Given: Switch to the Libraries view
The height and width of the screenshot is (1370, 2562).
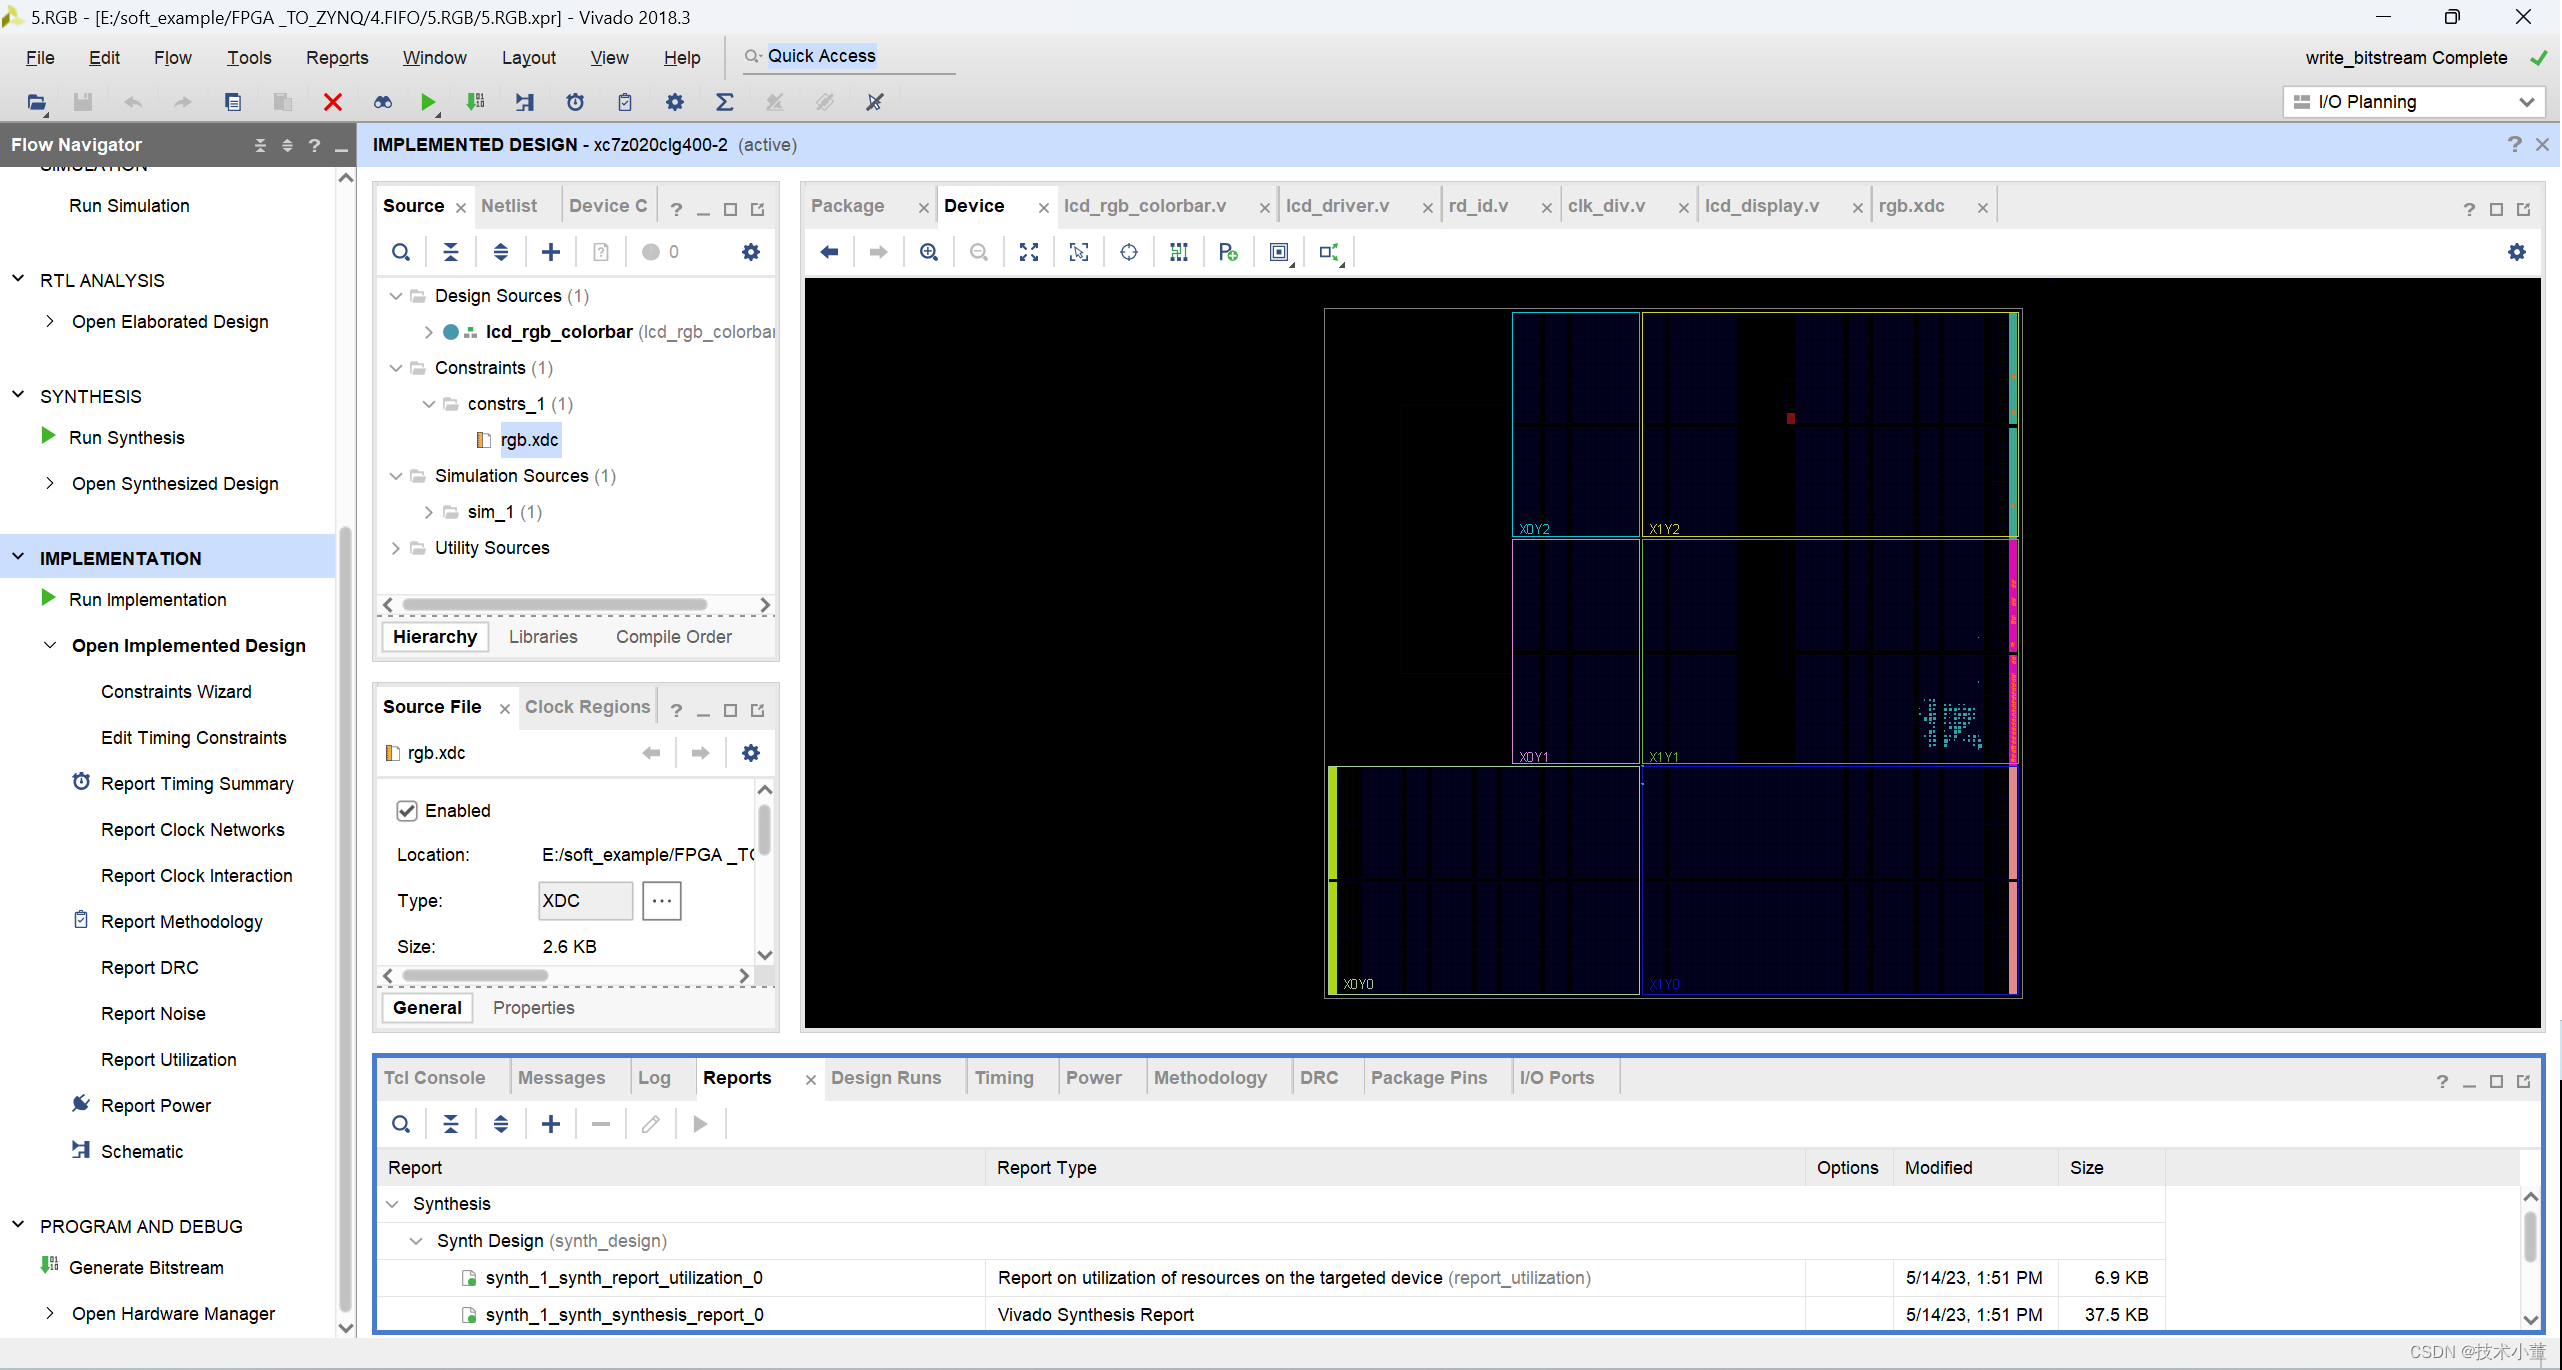Looking at the screenshot, I should point(543,637).
